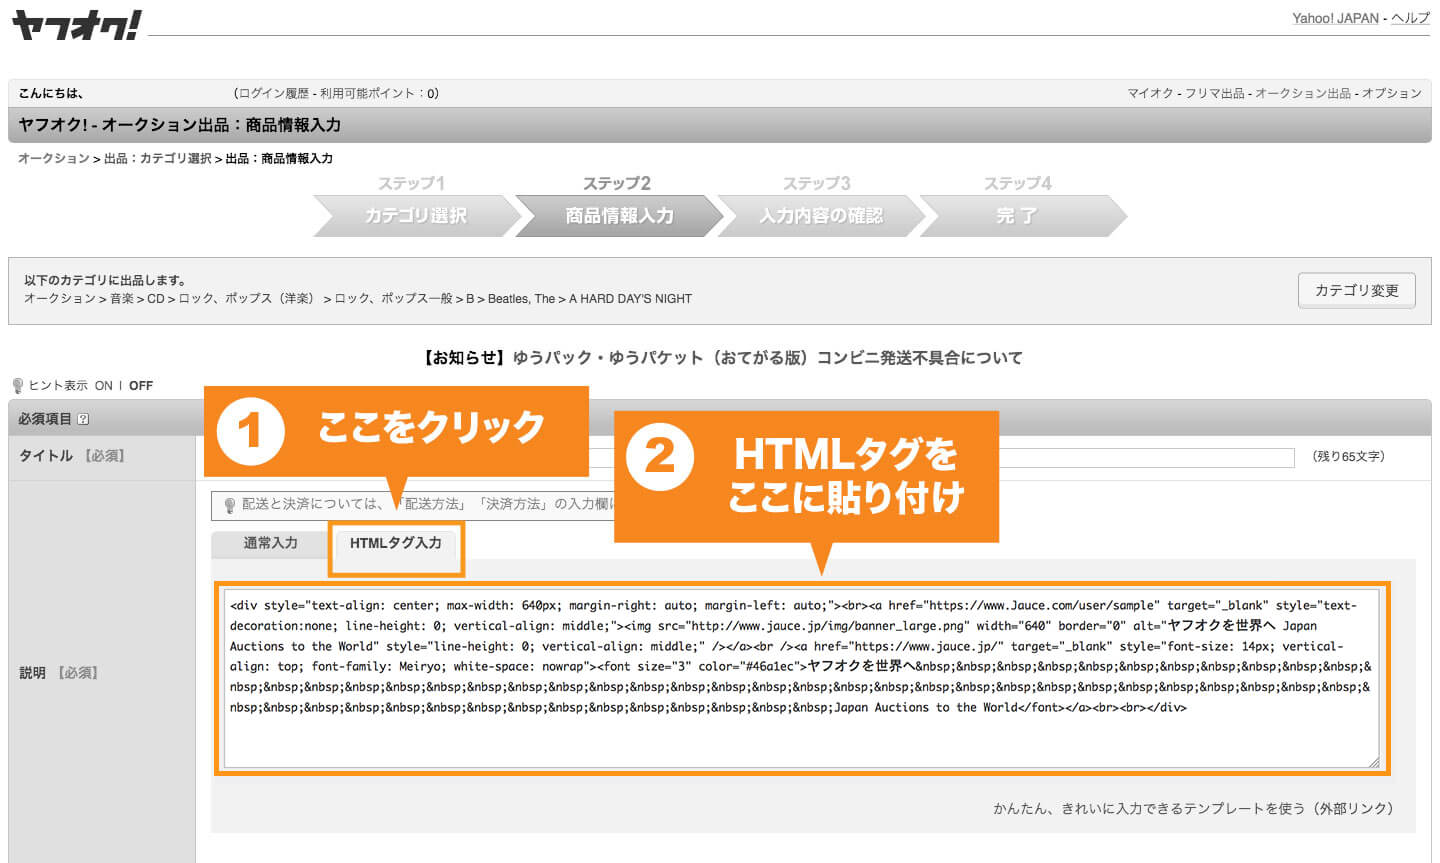Click the 説明【必須】 label
Image resolution: width=1440 pixels, height=863 pixels.
pyautogui.click(x=58, y=673)
